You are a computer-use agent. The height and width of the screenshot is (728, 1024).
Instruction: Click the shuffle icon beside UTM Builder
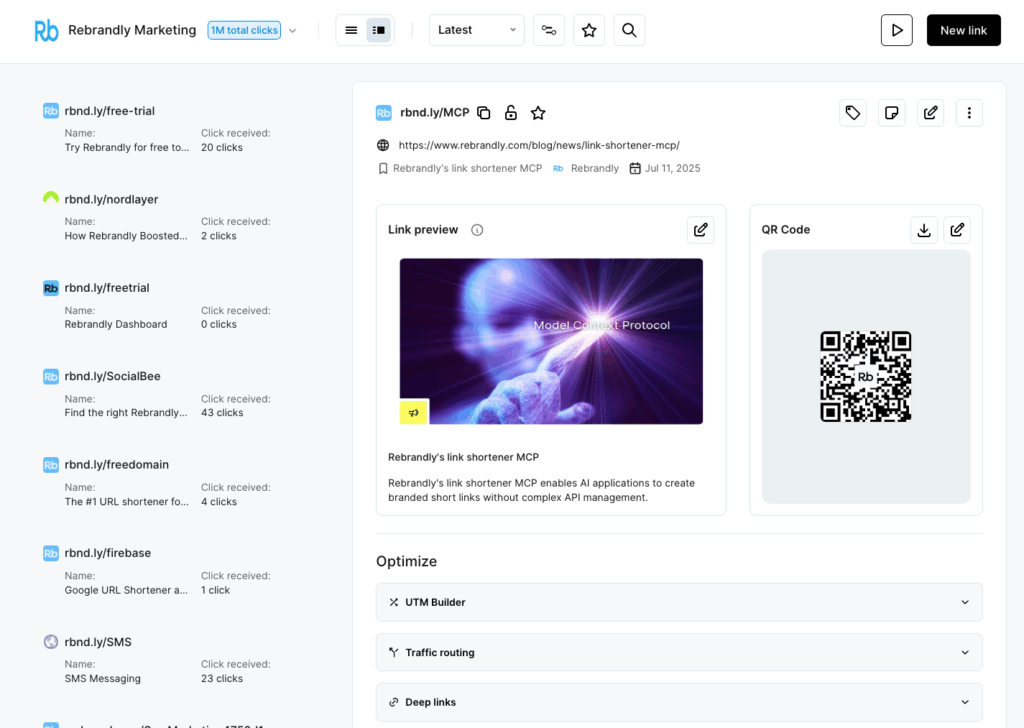pos(394,602)
